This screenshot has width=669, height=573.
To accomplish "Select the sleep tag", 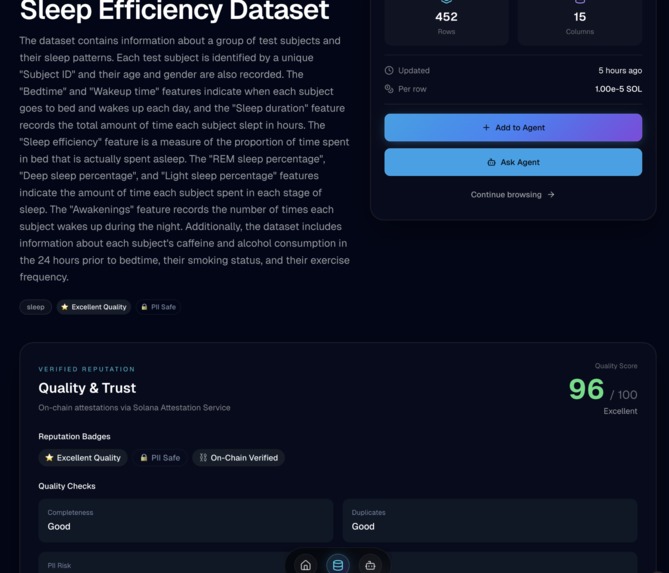I will 35,307.
